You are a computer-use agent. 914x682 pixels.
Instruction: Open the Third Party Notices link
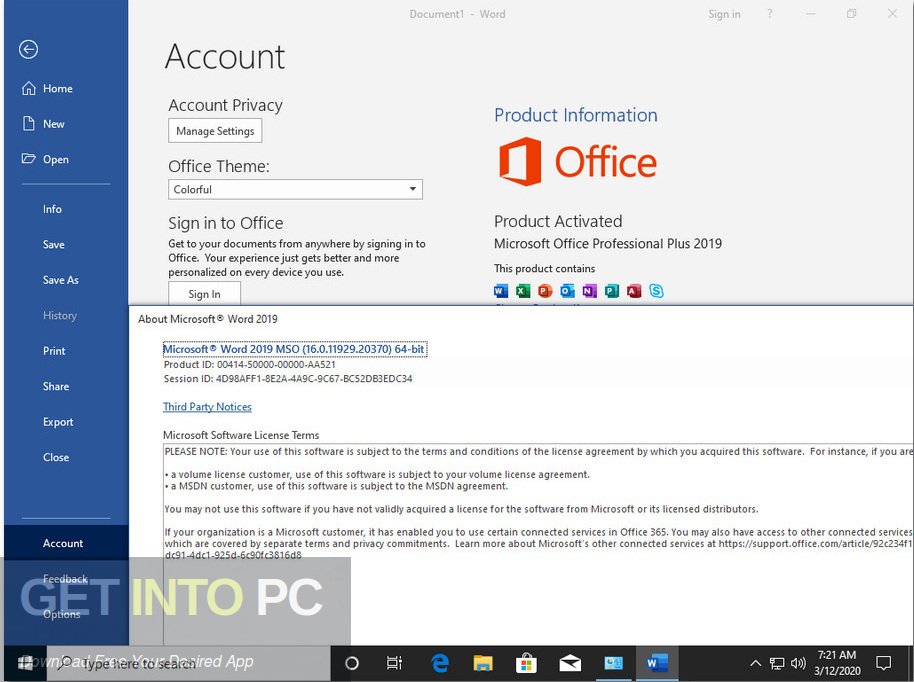(207, 407)
